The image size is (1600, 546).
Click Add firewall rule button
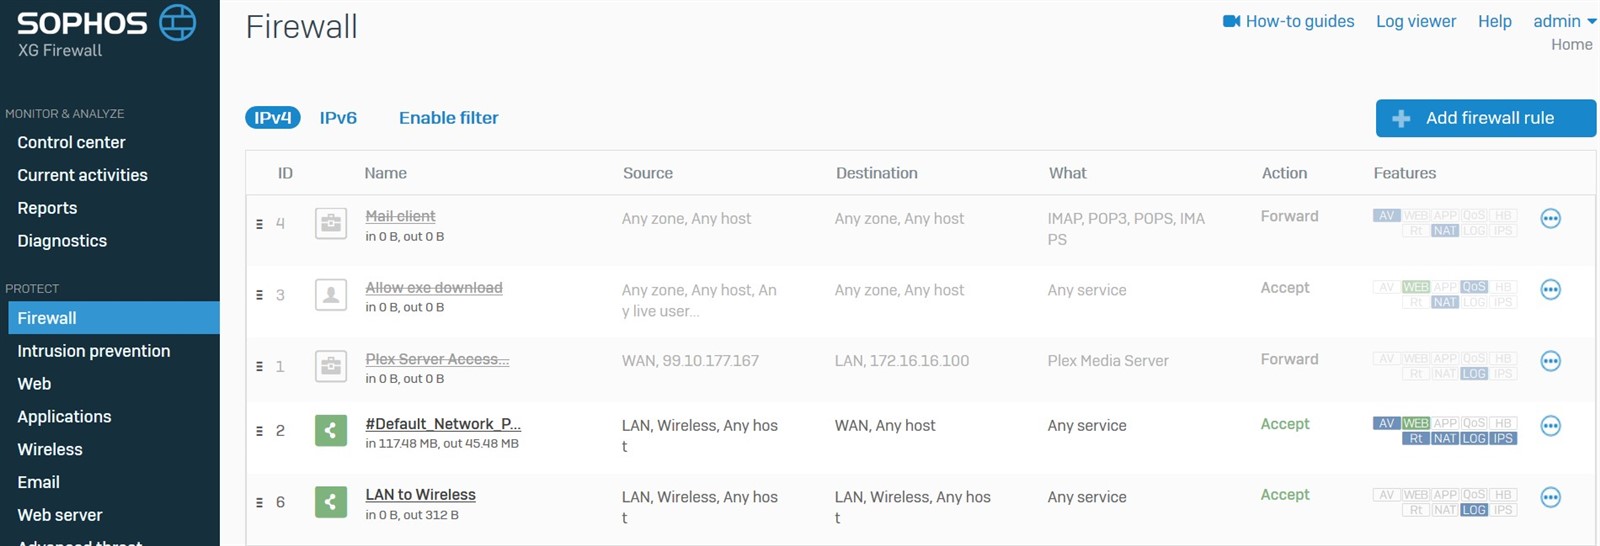pyautogui.click(x=1485, y=118)
